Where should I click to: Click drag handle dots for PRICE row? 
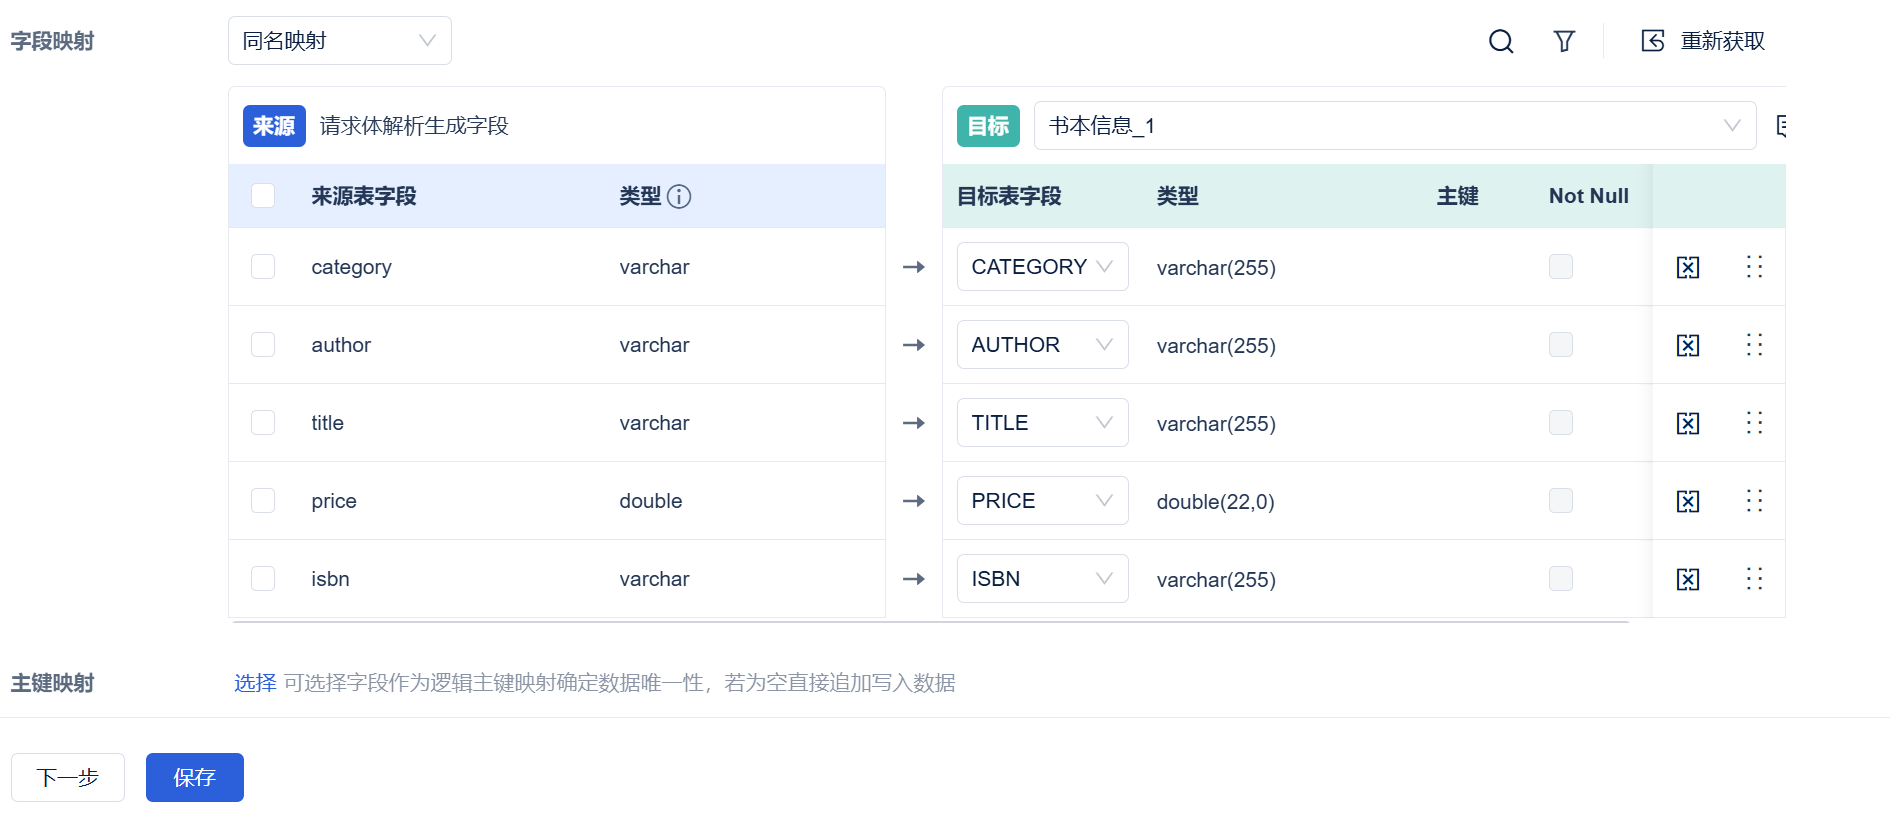(1754, 500)
